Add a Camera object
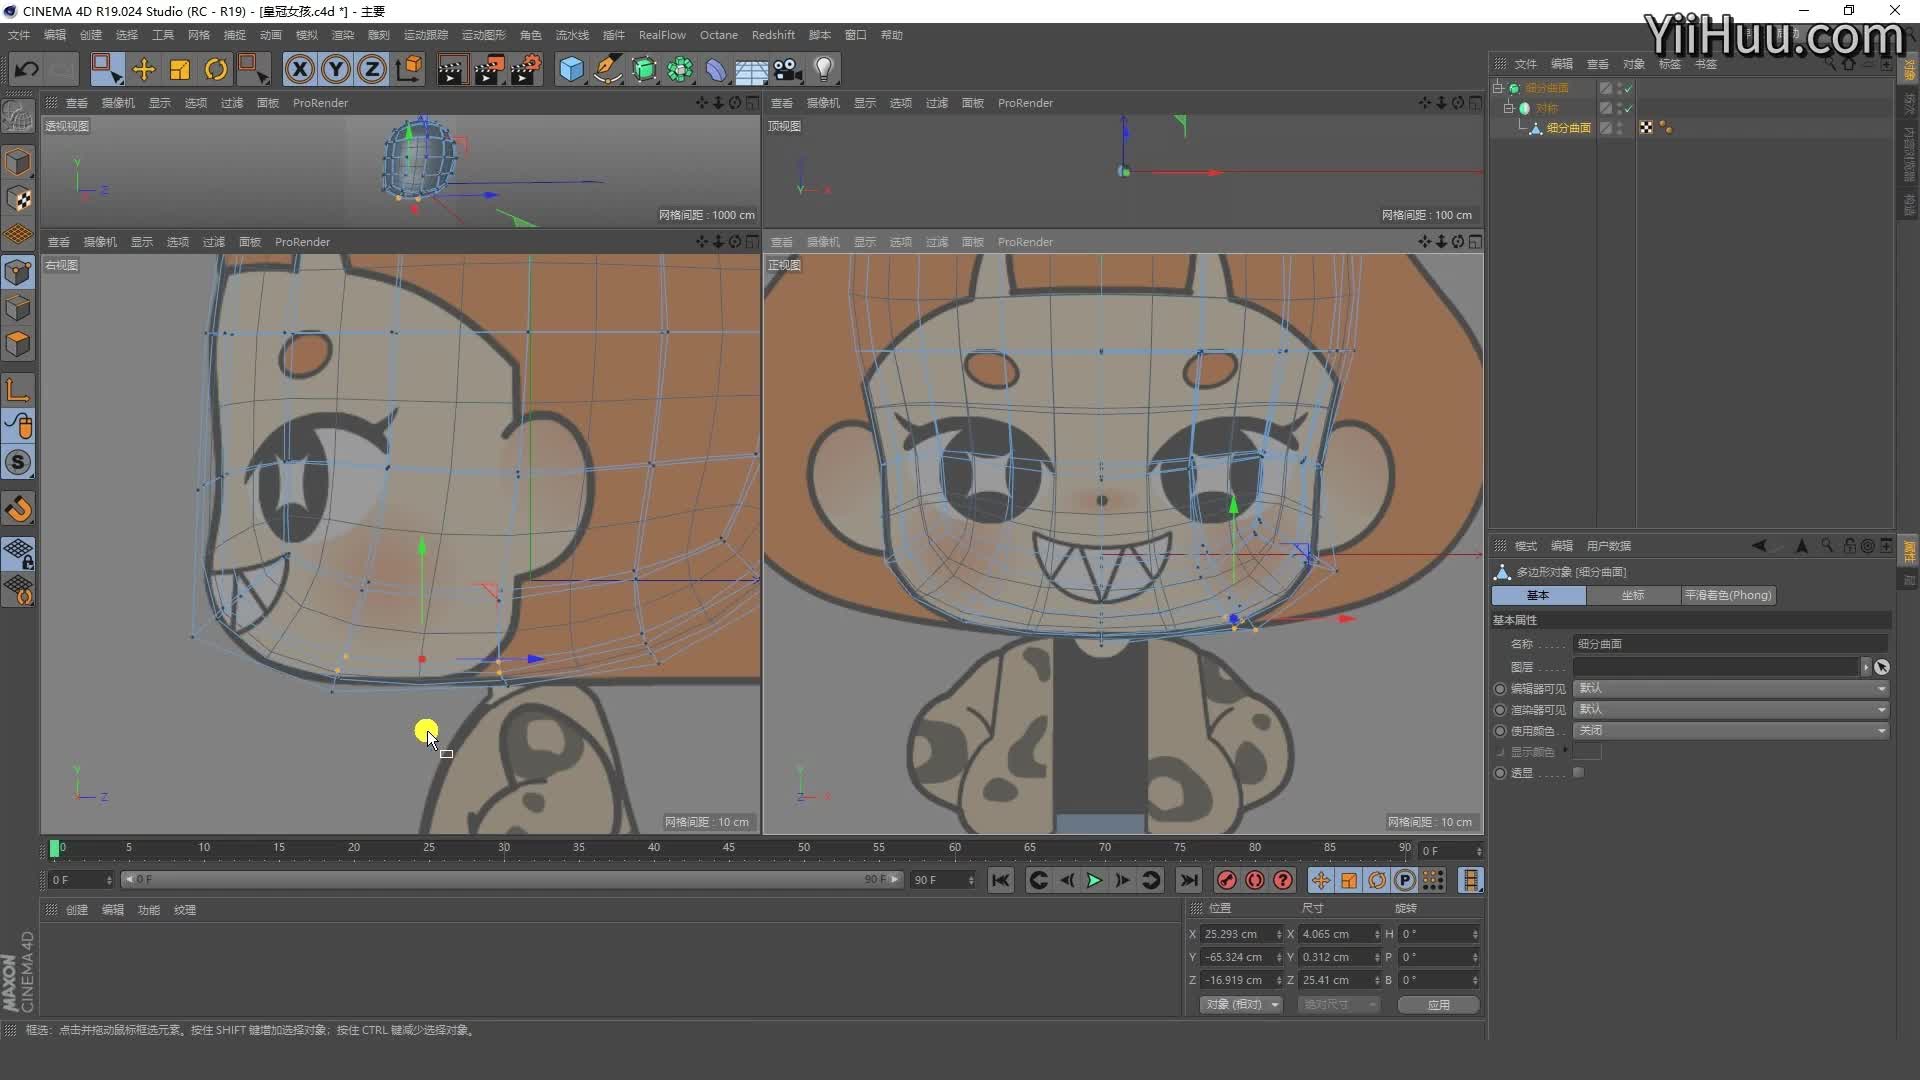The width and height of the screenshot is (1920, 1080). tap(788, 69)
